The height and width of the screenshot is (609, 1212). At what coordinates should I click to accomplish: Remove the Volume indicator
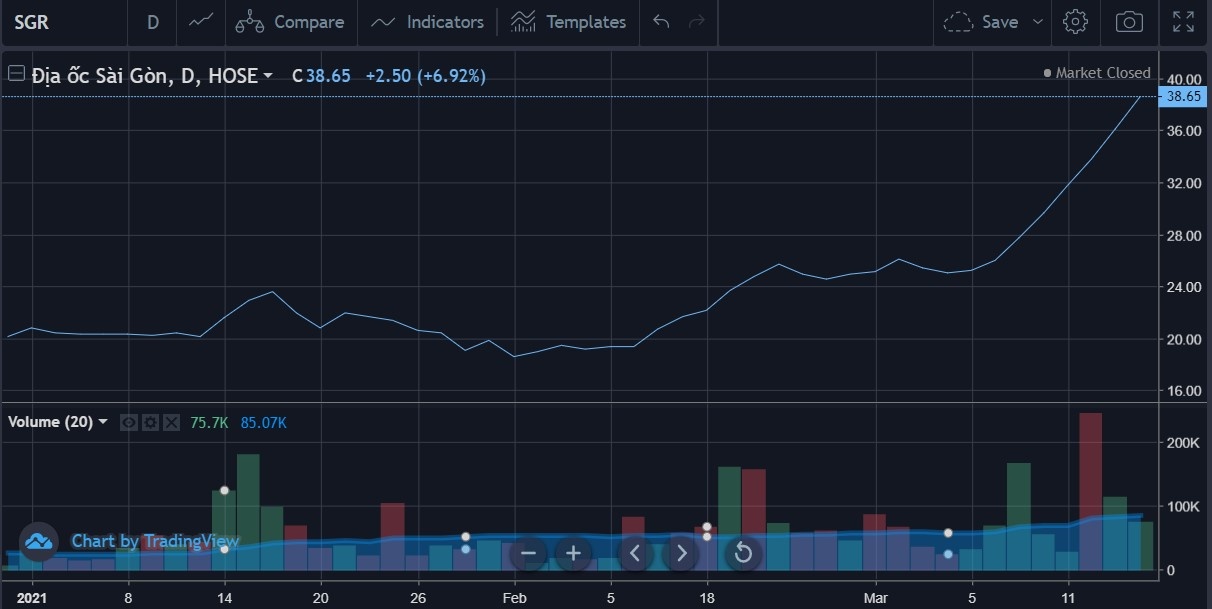click(x=171, y=423)
